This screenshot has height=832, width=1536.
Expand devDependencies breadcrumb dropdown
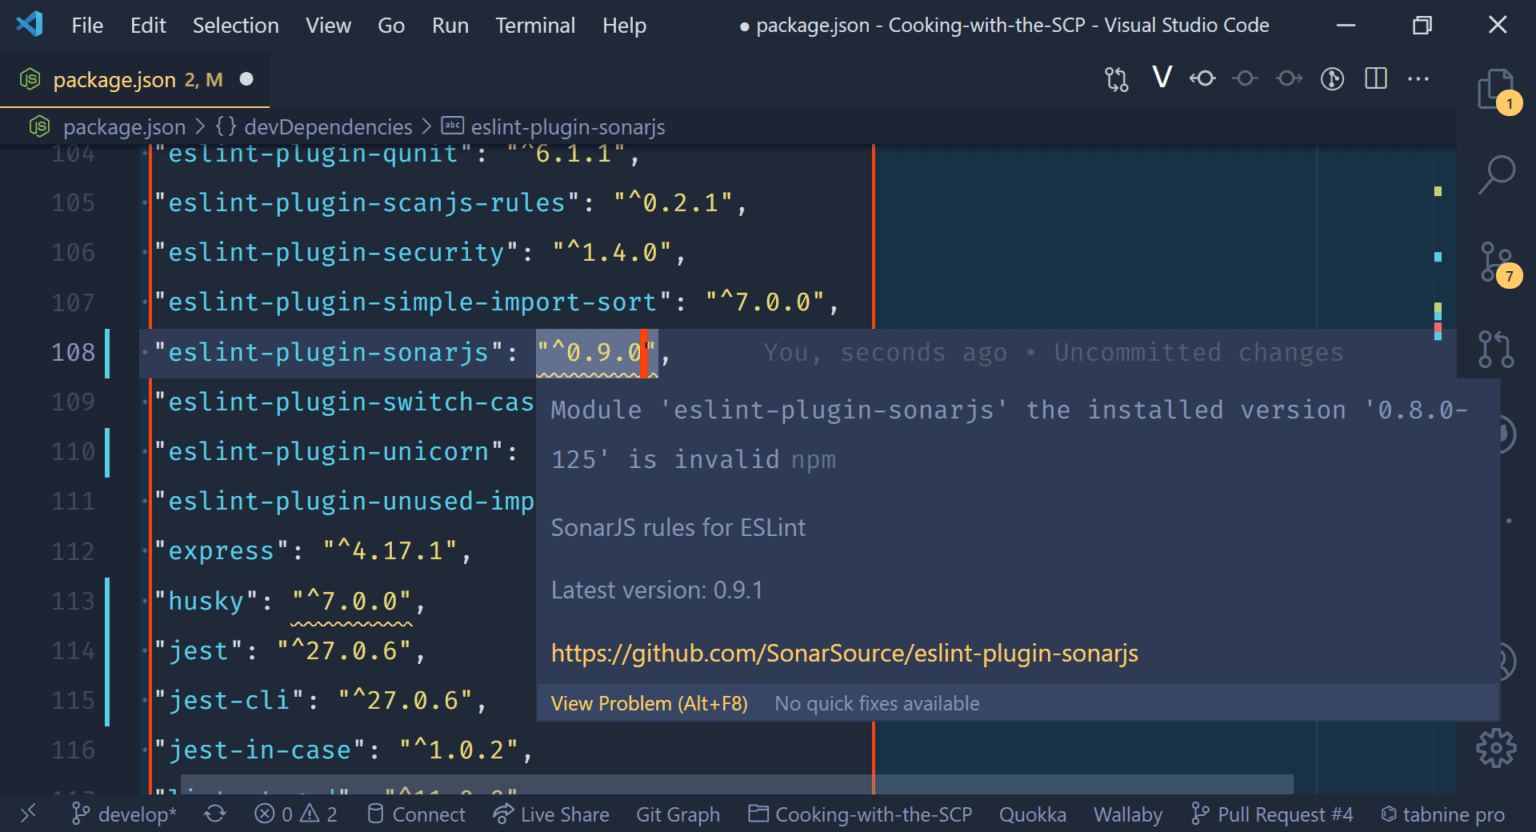click(313, 127)
